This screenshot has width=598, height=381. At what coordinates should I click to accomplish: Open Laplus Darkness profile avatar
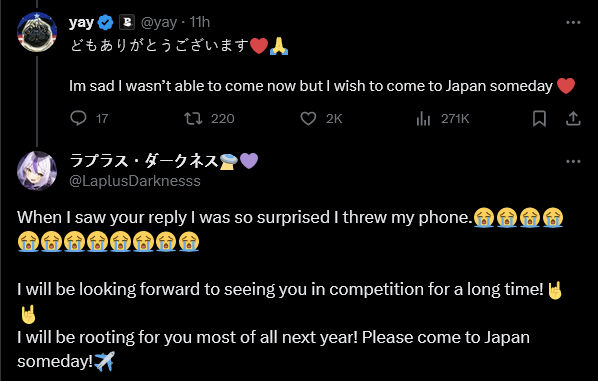click(37, 170)
